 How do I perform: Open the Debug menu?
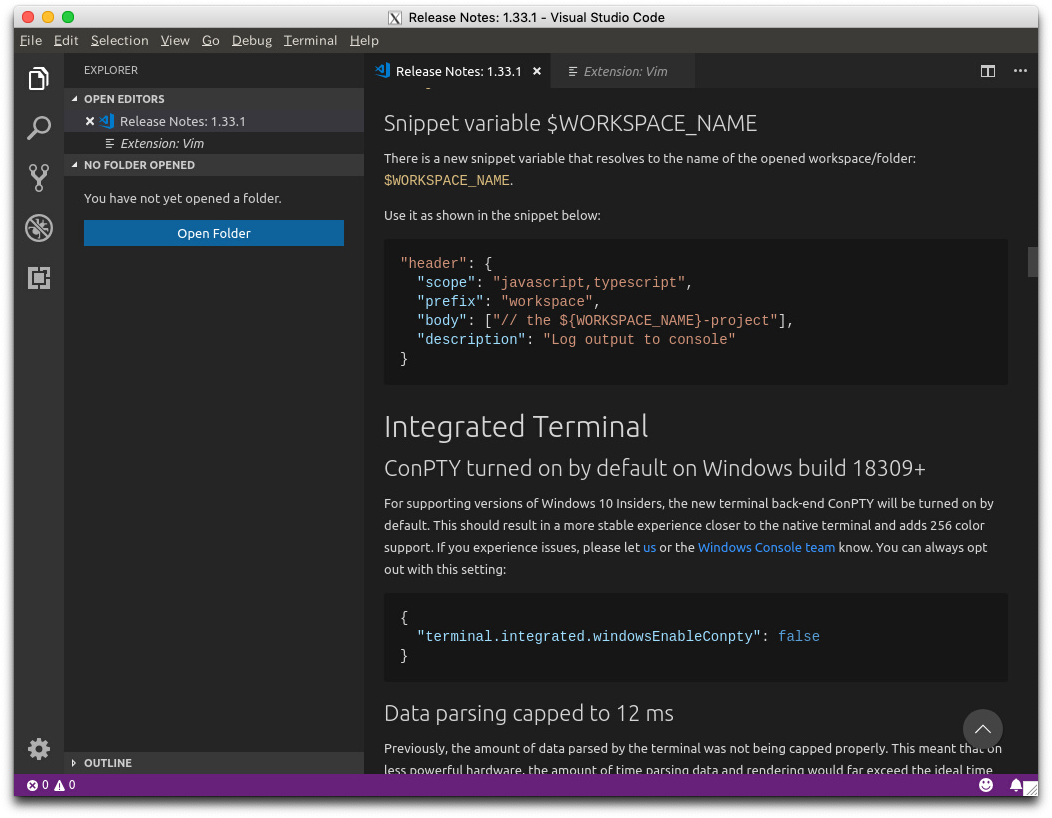252,40
